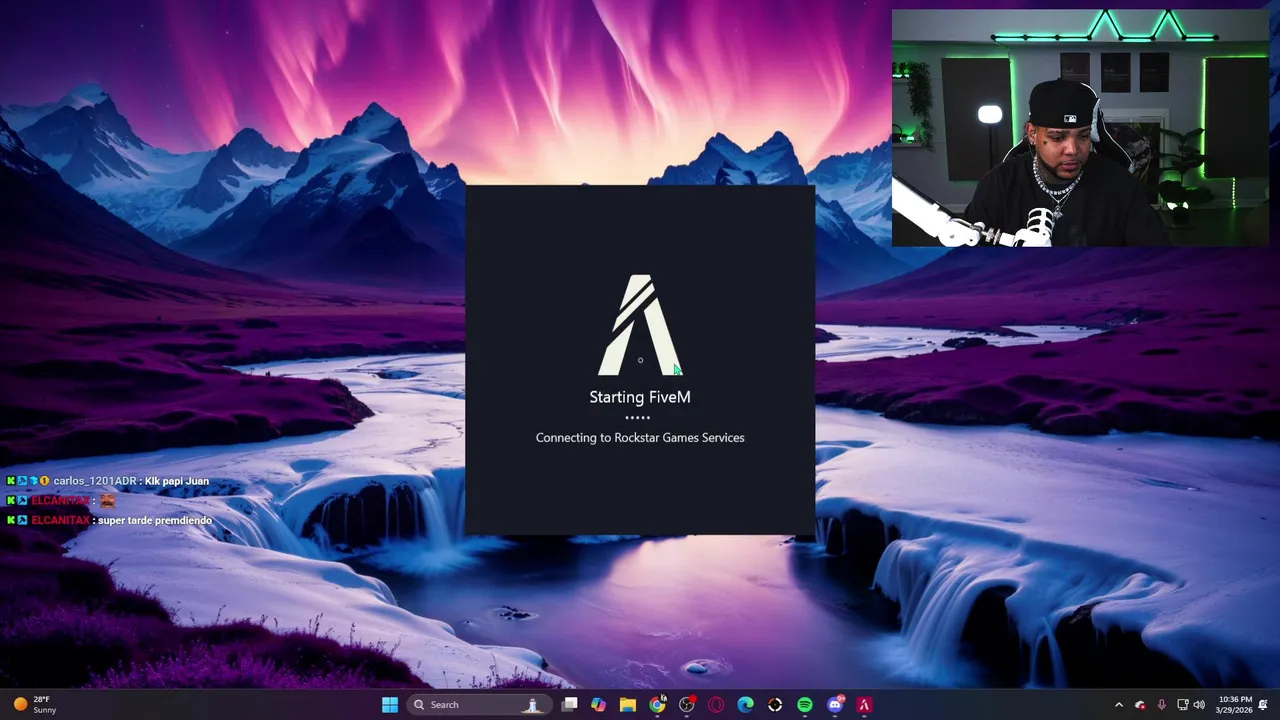This screenshot has width=1280, height=720.
Task: Open the clock showing 10:36 PM
Action: click(x=1235, y=705)
